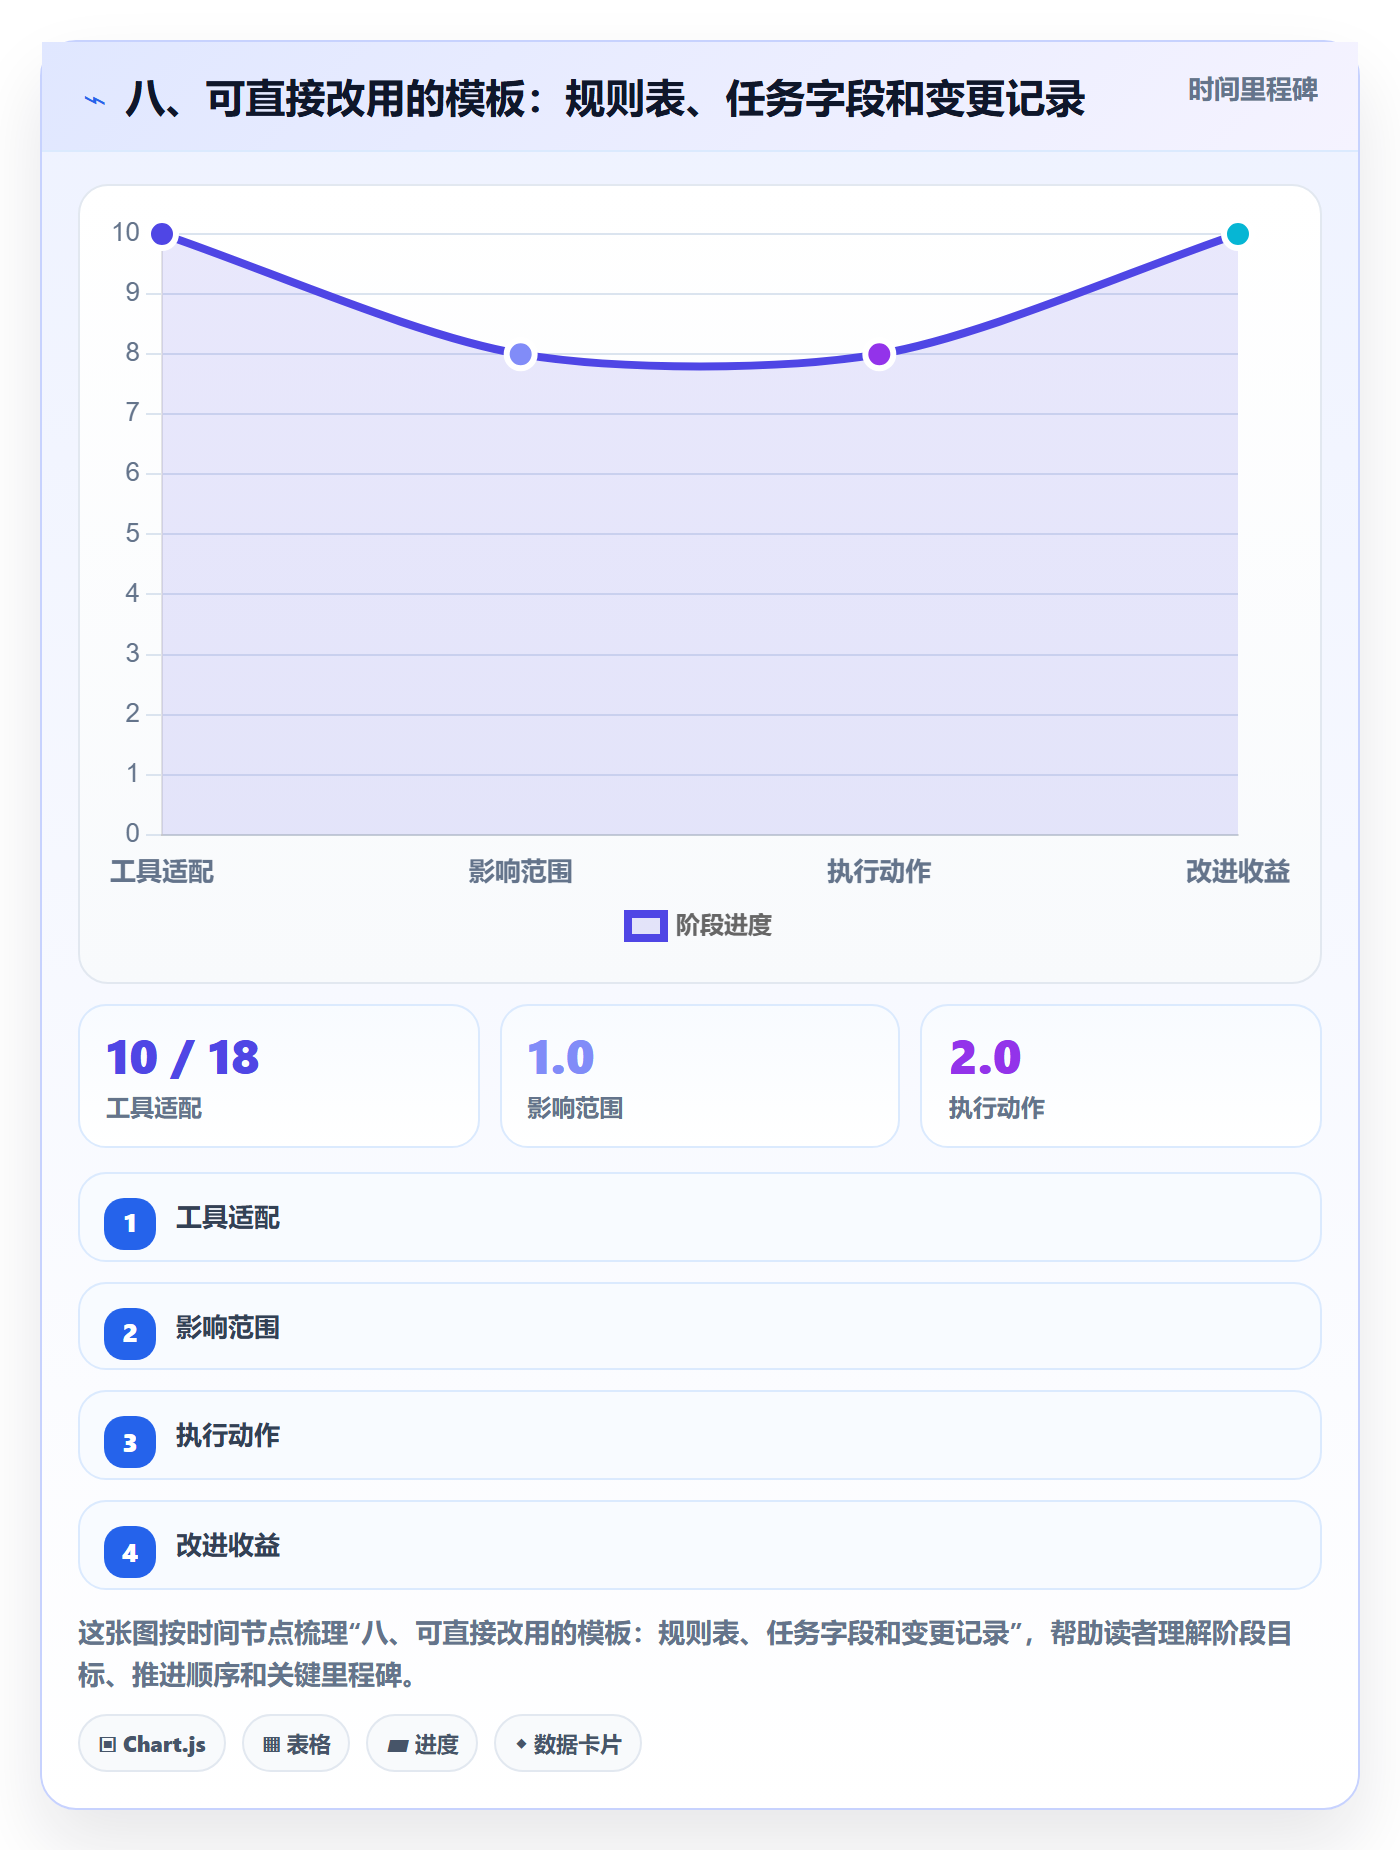Click the number 2 badge for 影响范围
1400x1850 pixels.
point(130,1333)
